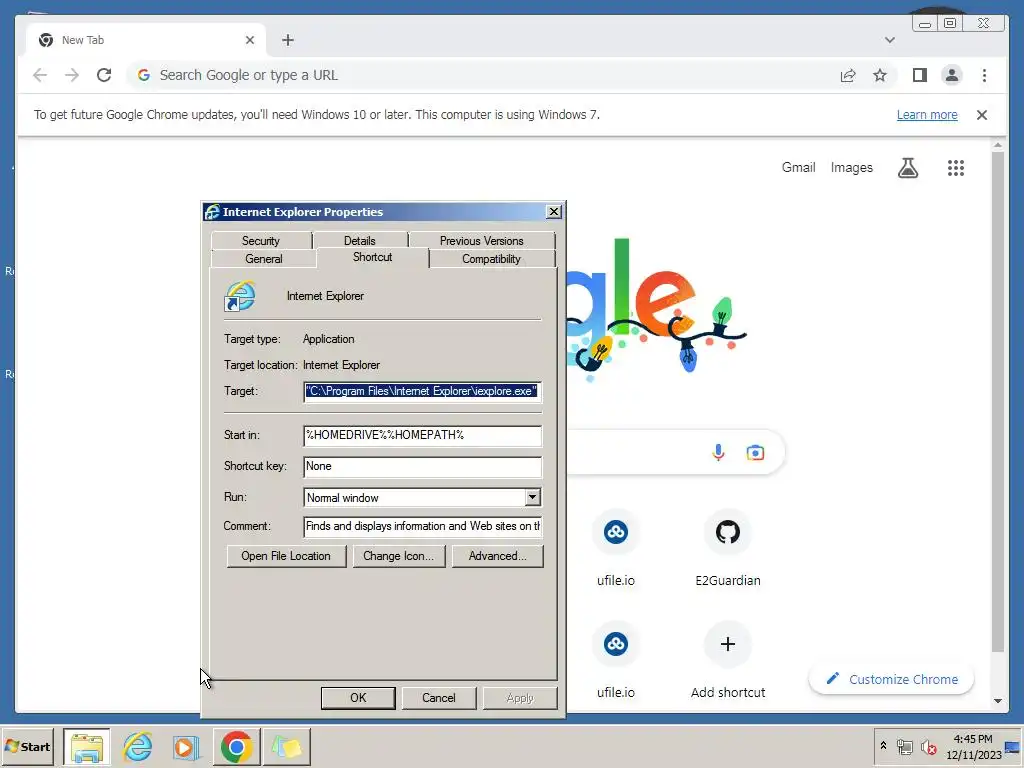
Task: Switch to the Compatibility tab
Action: click(x=491, y=259)
